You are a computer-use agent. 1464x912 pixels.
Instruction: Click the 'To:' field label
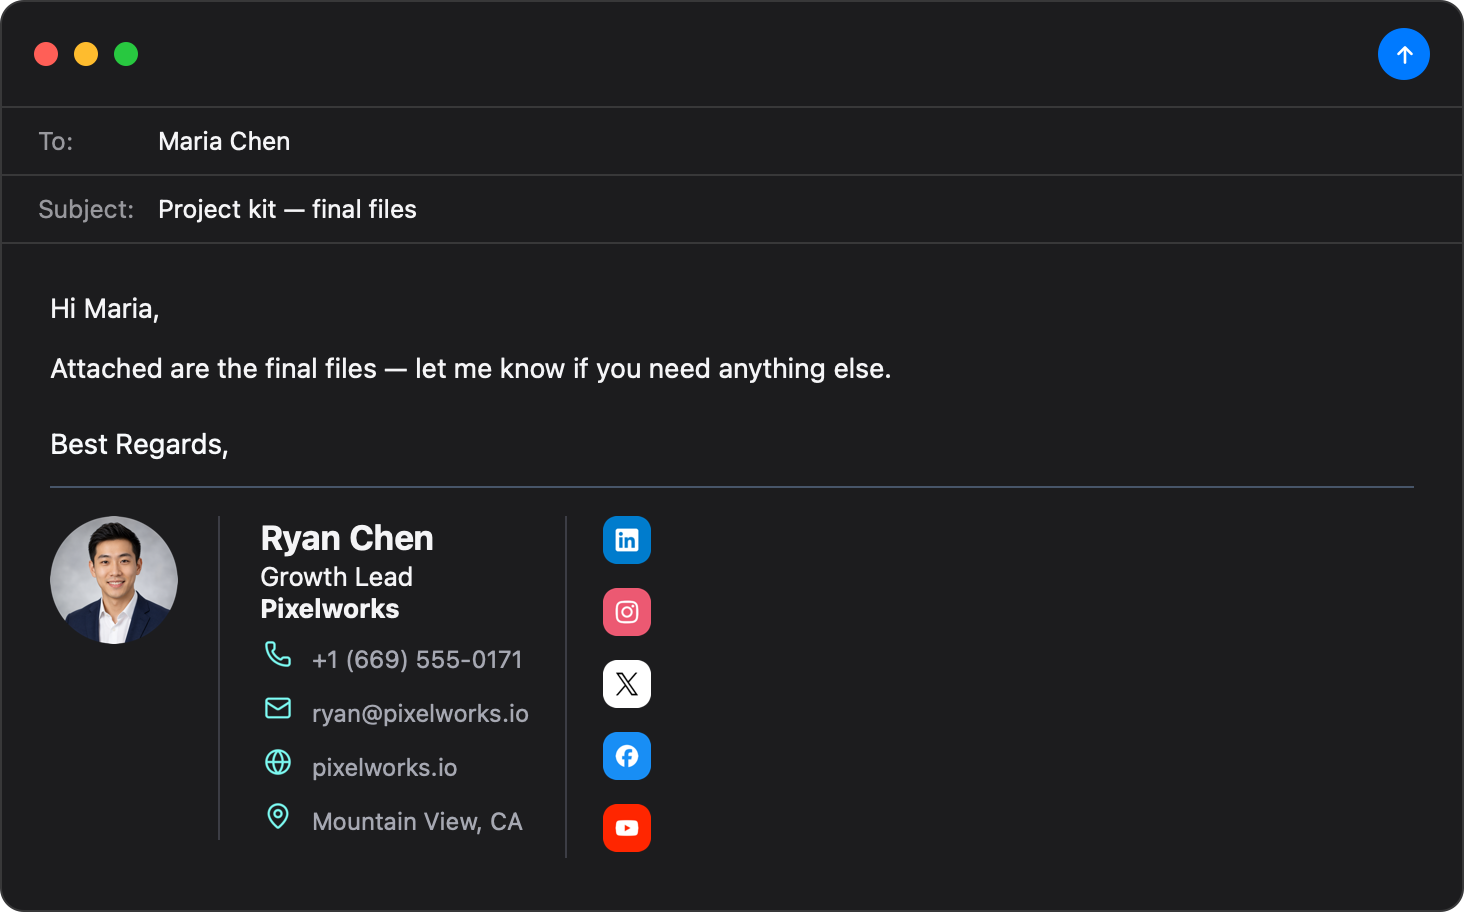click(56, 141)
